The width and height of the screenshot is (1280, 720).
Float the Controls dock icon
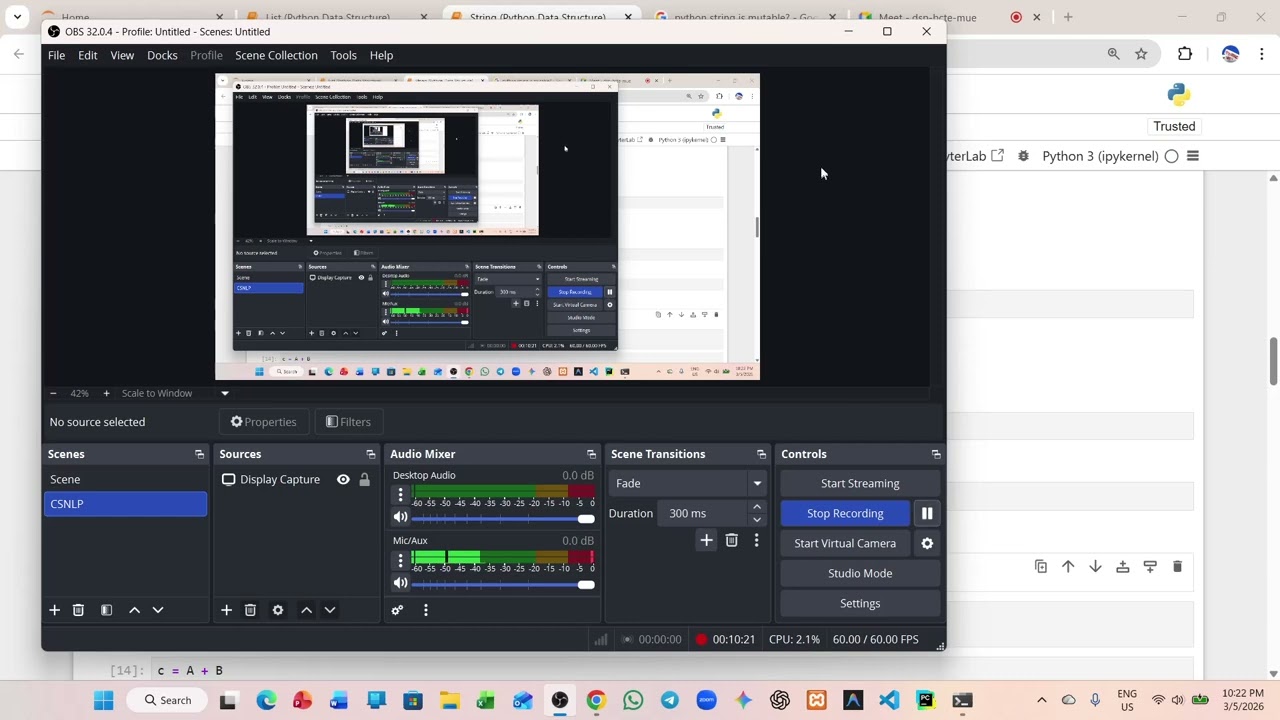tap(936, 454)
